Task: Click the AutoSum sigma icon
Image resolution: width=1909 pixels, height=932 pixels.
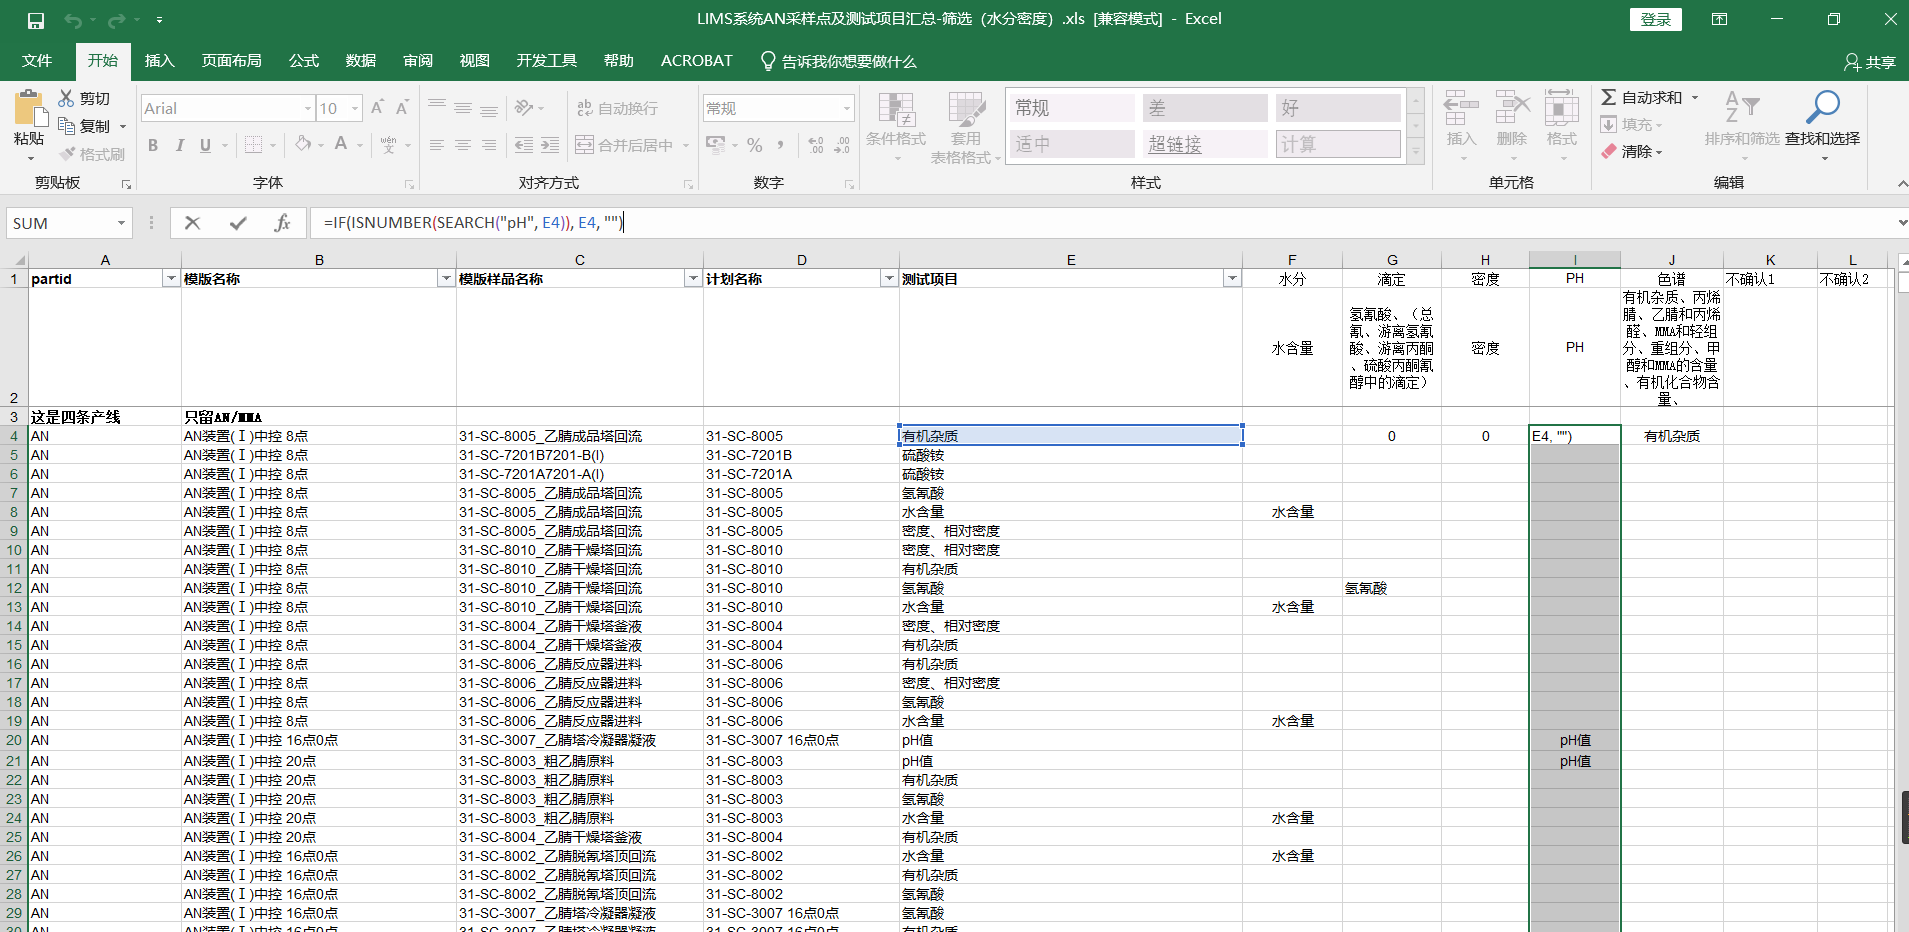Action: [1609, 97]
